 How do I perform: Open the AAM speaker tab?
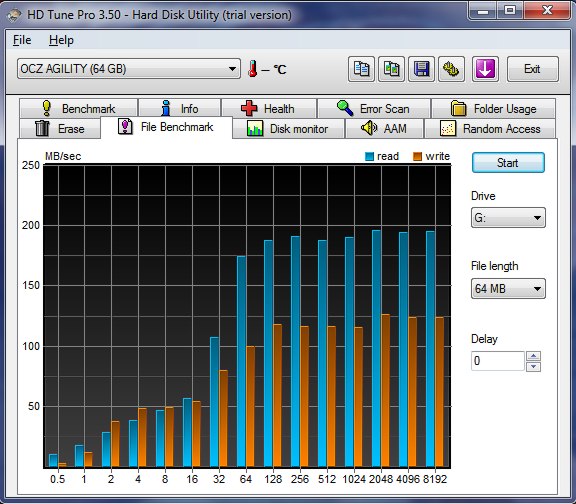click(x=384, y=129)
